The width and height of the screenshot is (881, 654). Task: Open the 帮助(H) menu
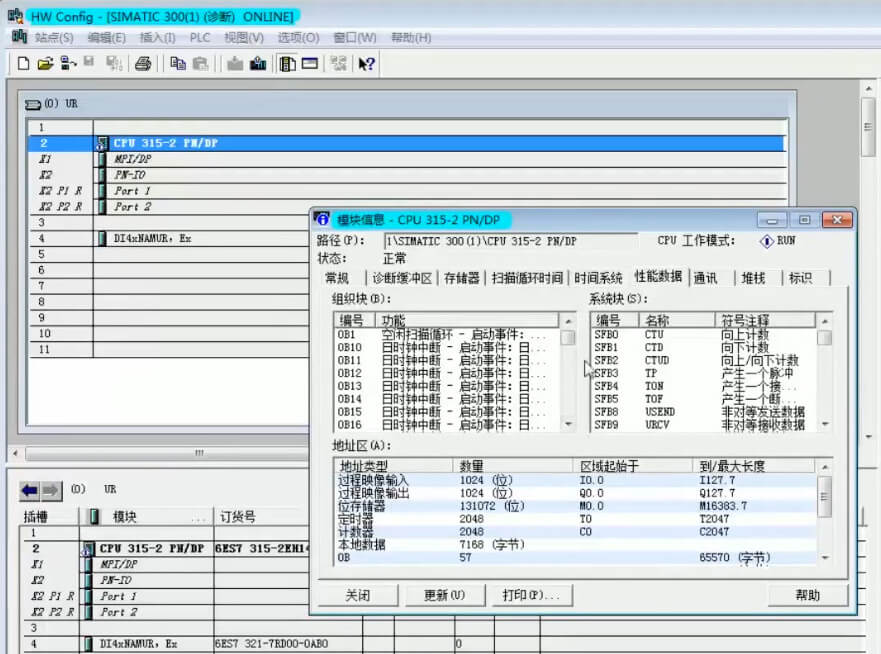(x=411, y=38)
